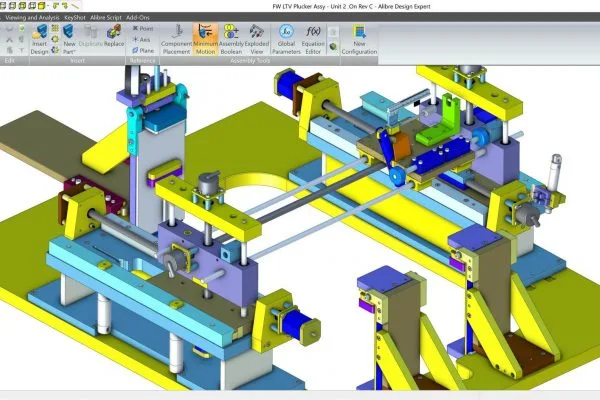Create a New Configuration

click(x=359, y=39)
